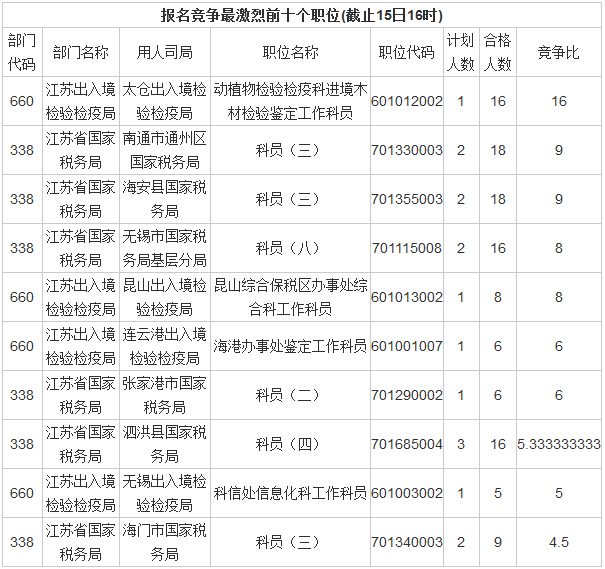Select the cell 张家港市国家税务局
Image resolution: width=605 pixels, height=569 pixels.
[x=165, y=395]
